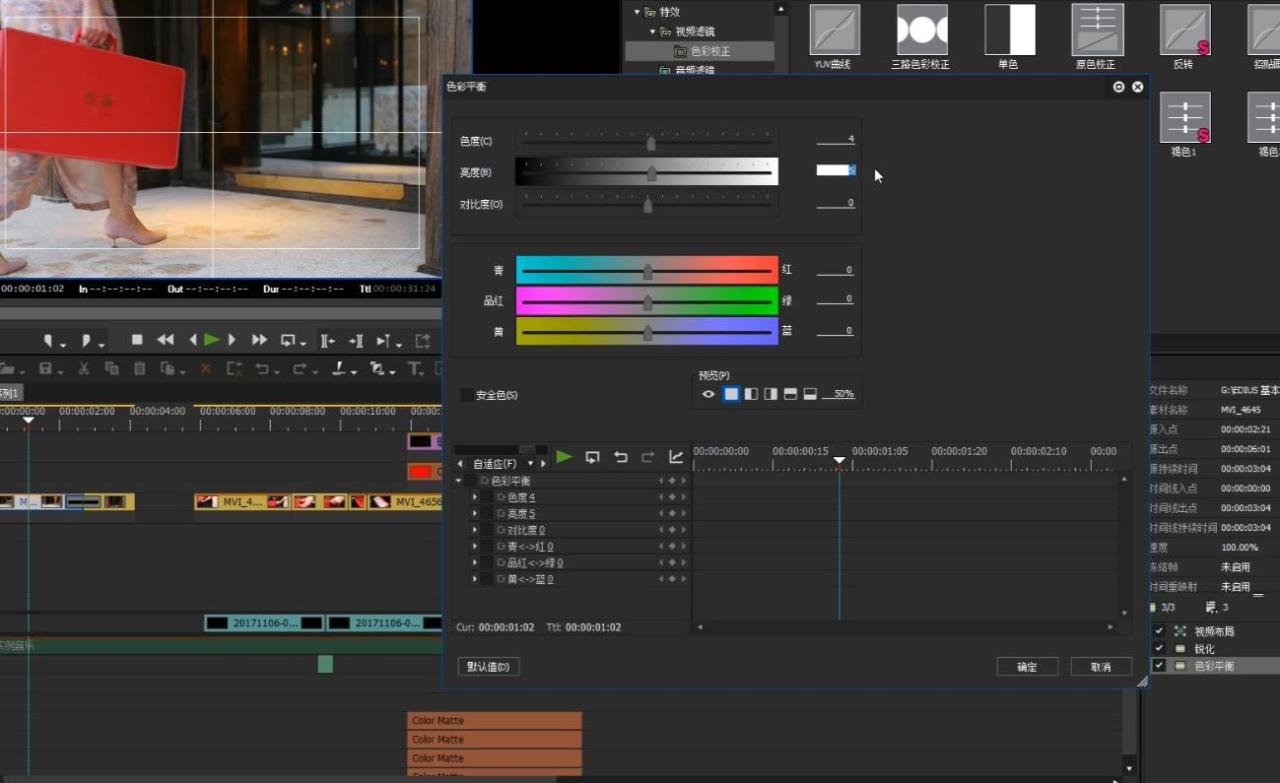Toggle the preview eye icon
The image size is (1280, 783).
(x=708, y=394)
